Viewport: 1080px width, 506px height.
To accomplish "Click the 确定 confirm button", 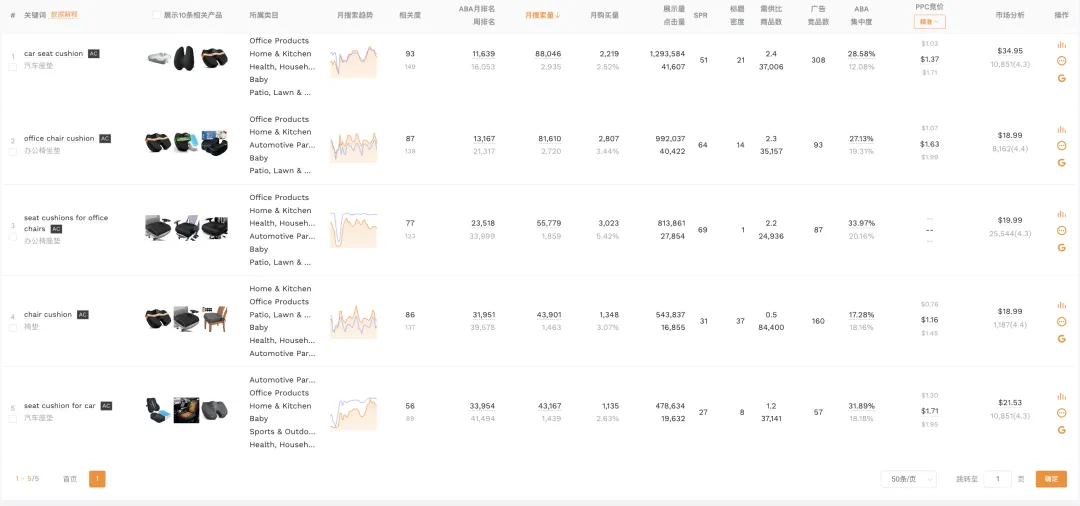I will (x=1051, y=479).
